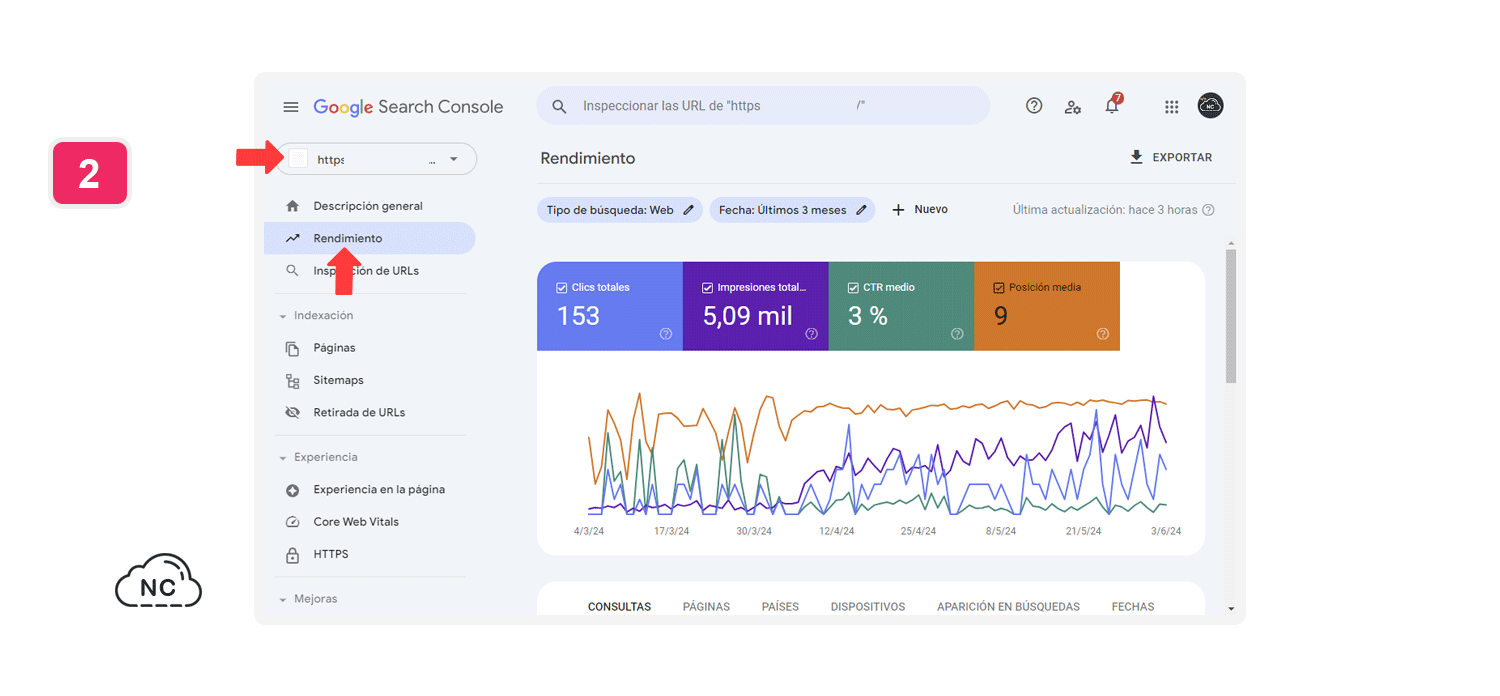Select the purple Impresiones totales card
Image resolution: width=1500 pixels, height=696 pixels.
(x=756, y=306)
